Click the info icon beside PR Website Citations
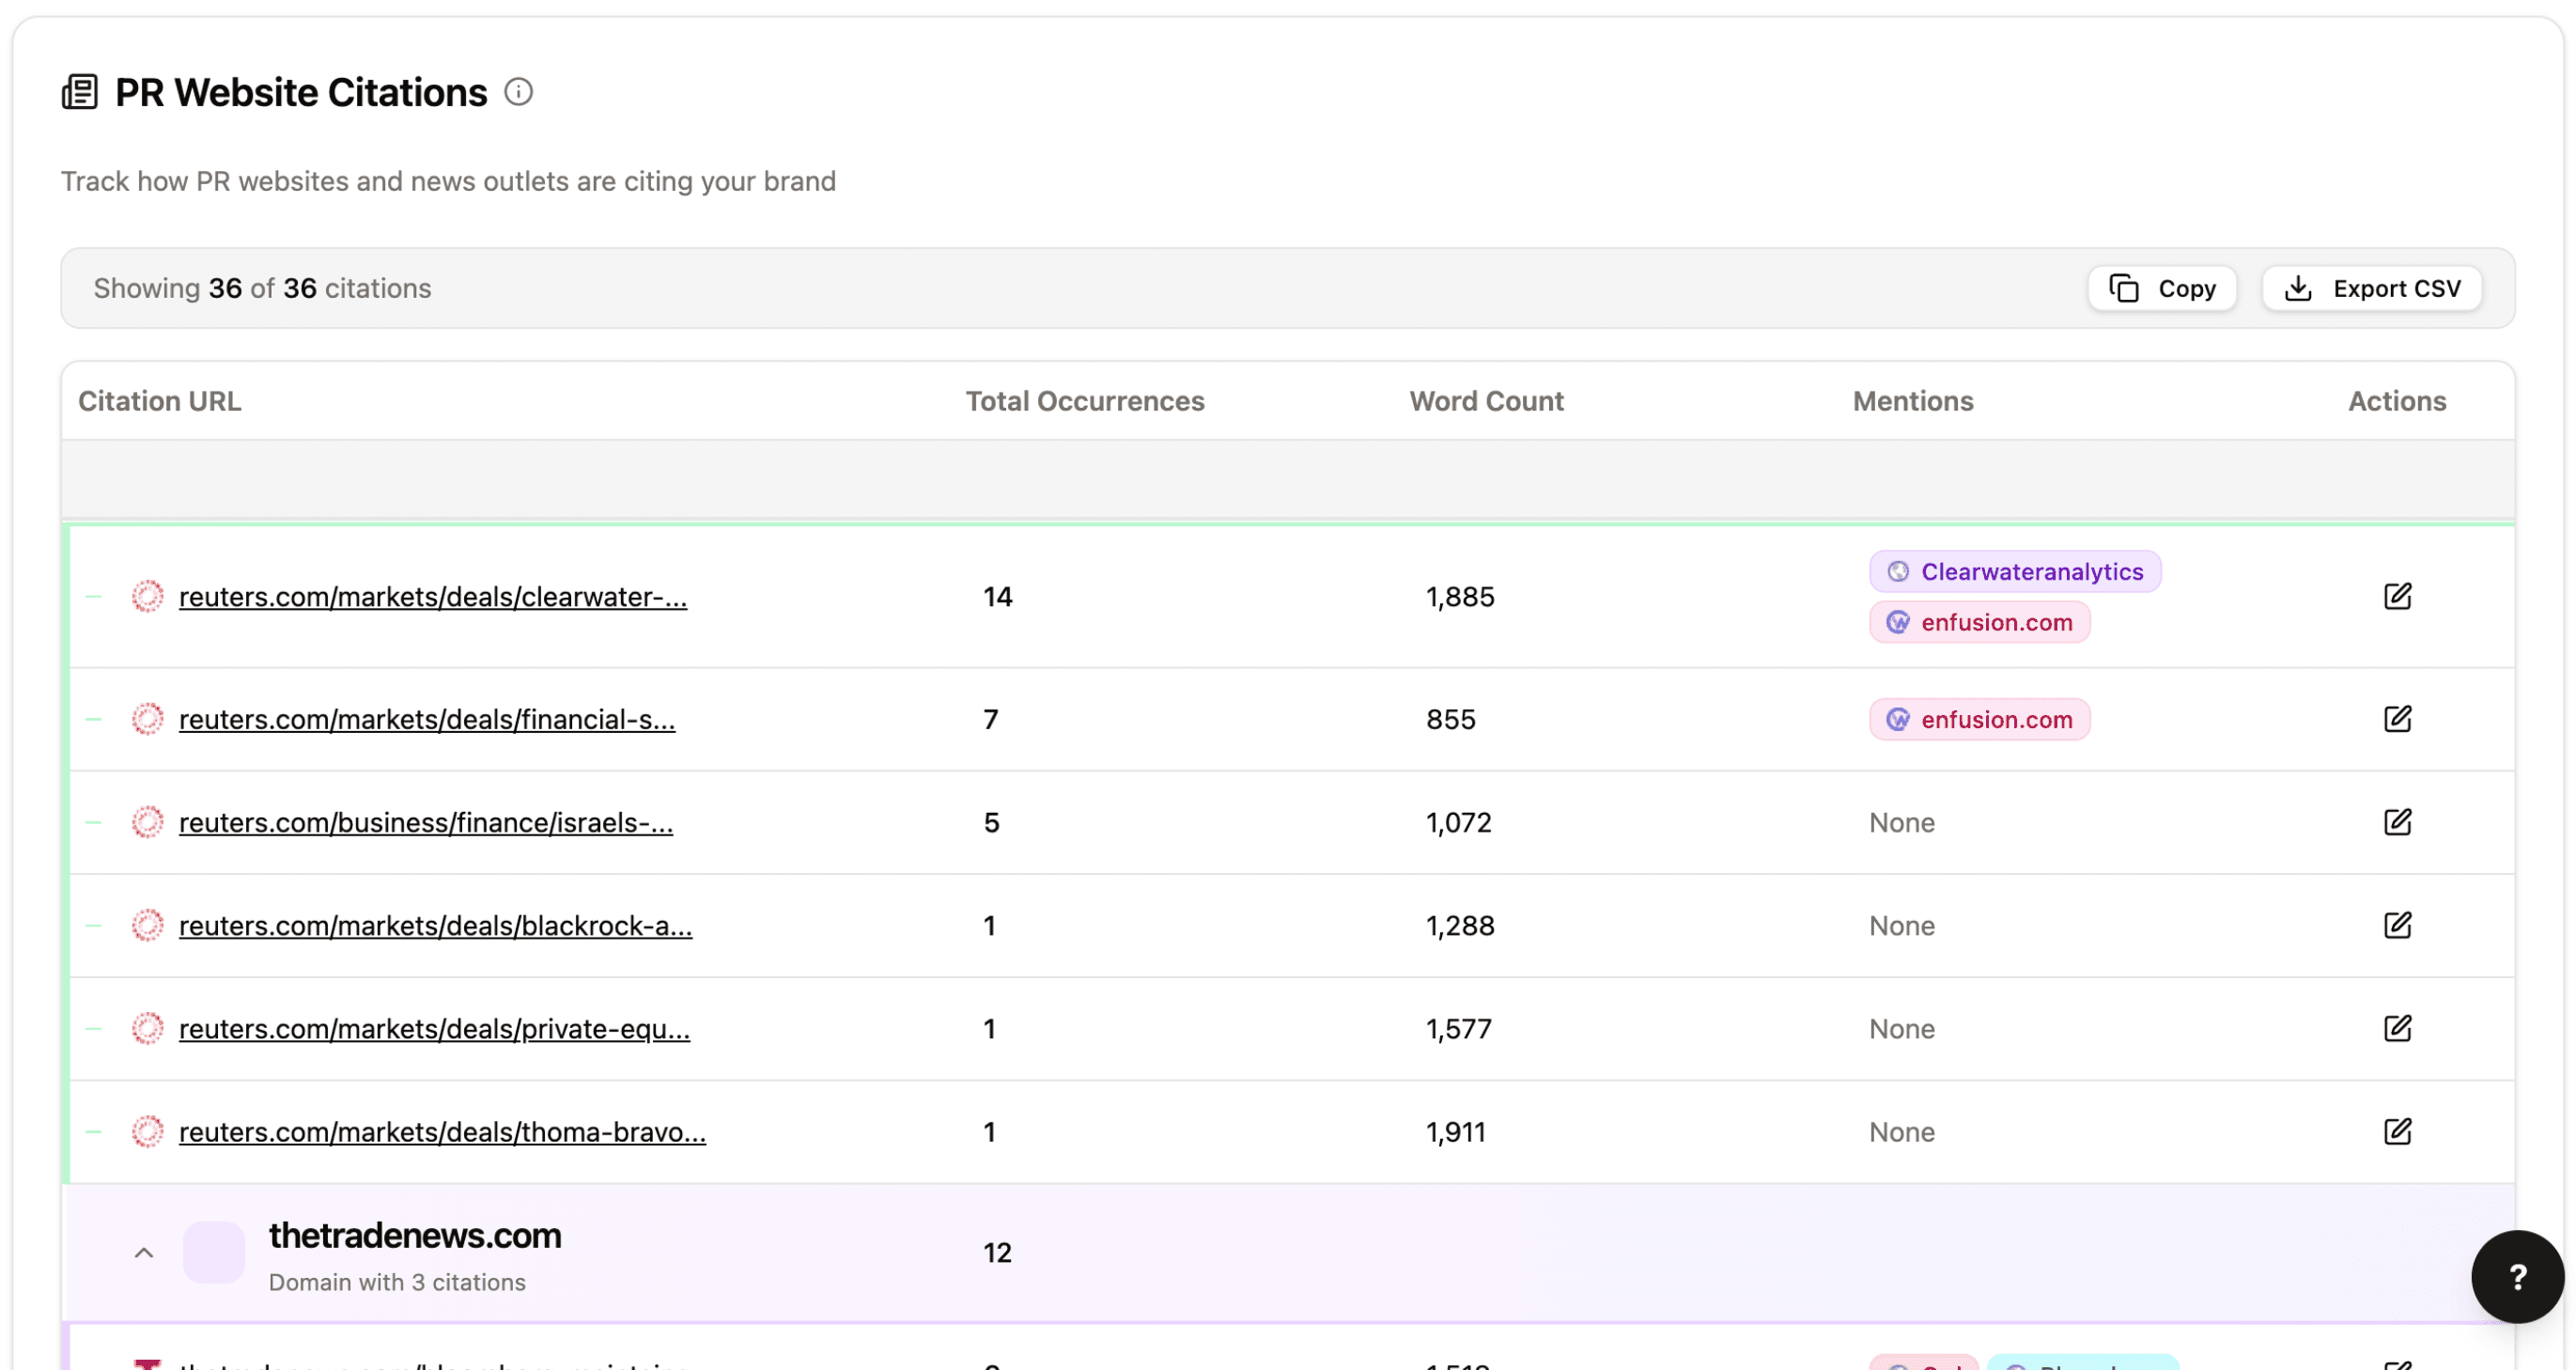 click(x=518, y=92)
